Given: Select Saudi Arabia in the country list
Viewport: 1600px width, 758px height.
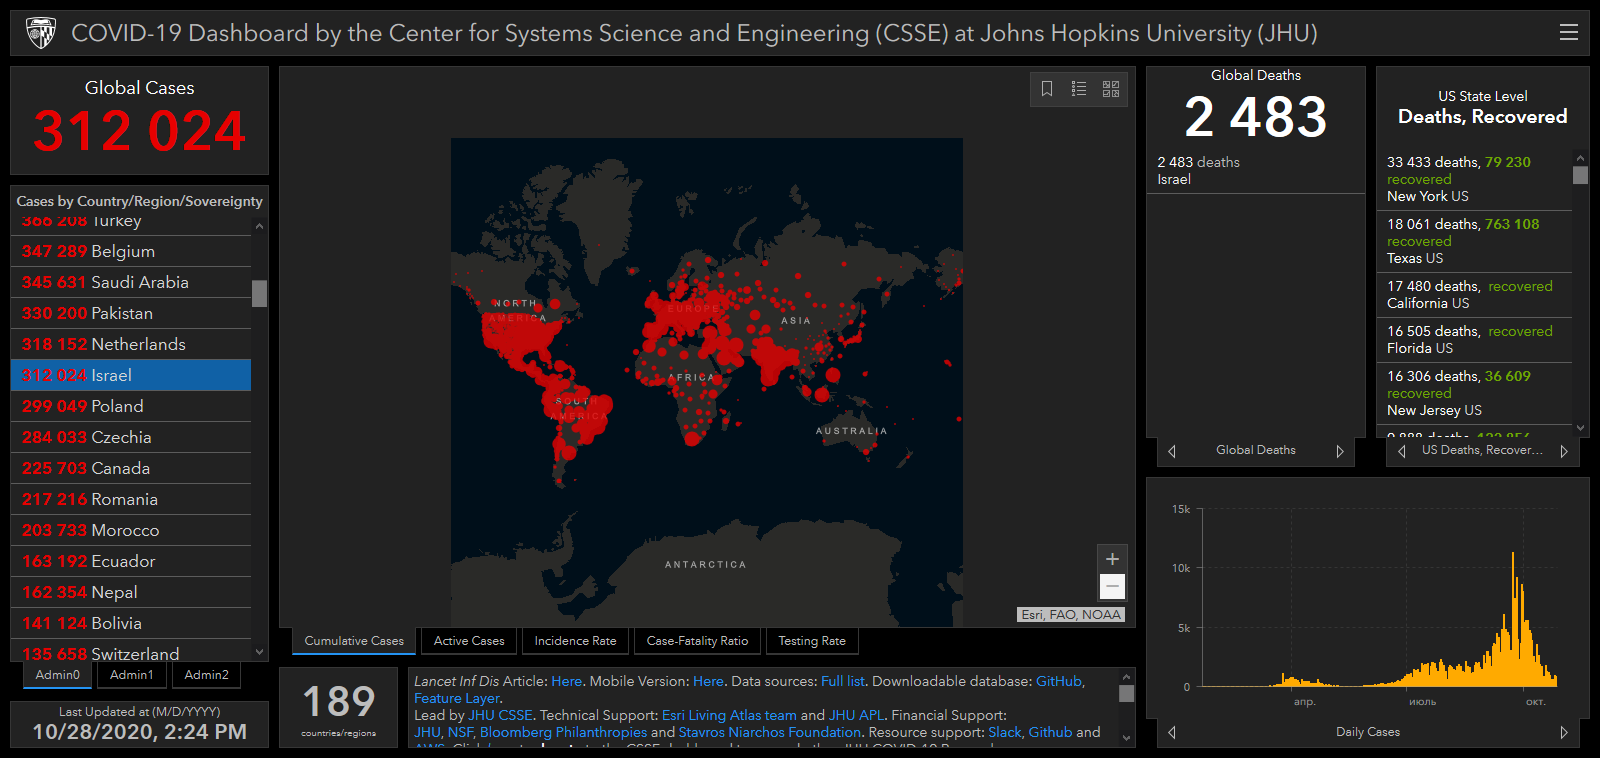Looking at the screenshot, I should [131, 282].
